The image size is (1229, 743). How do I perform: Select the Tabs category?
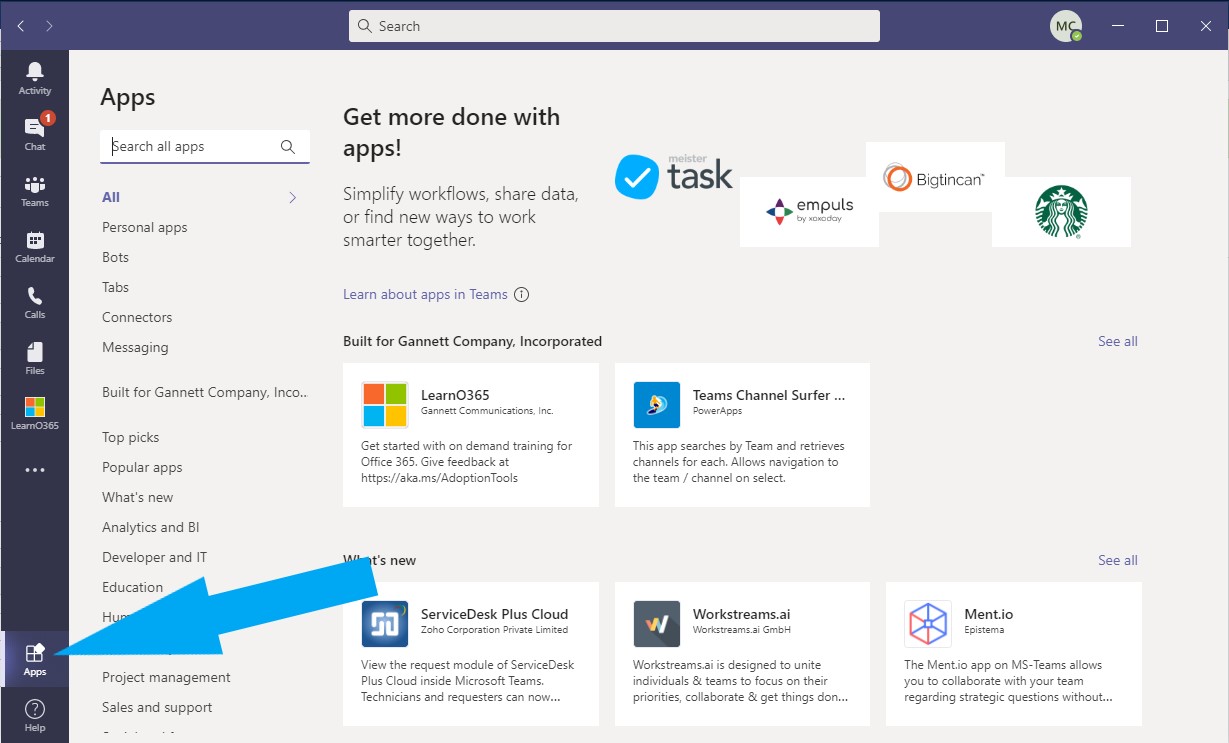coord(115,287)
